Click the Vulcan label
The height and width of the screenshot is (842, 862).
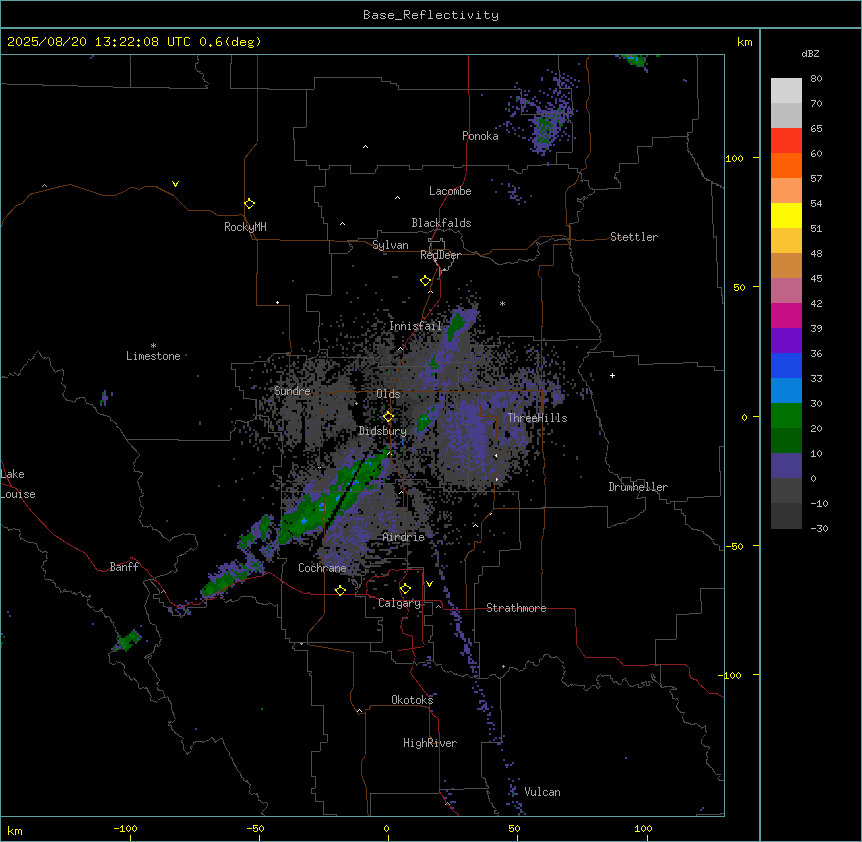tap(543, 792)
